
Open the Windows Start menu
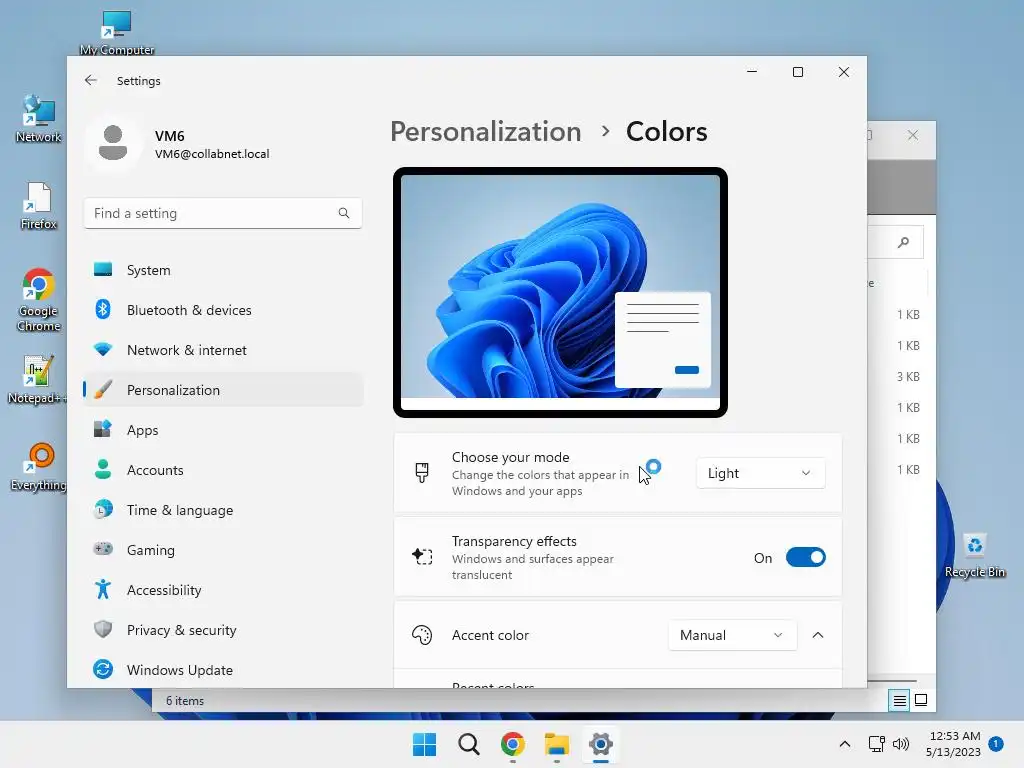tap(424, 744)
